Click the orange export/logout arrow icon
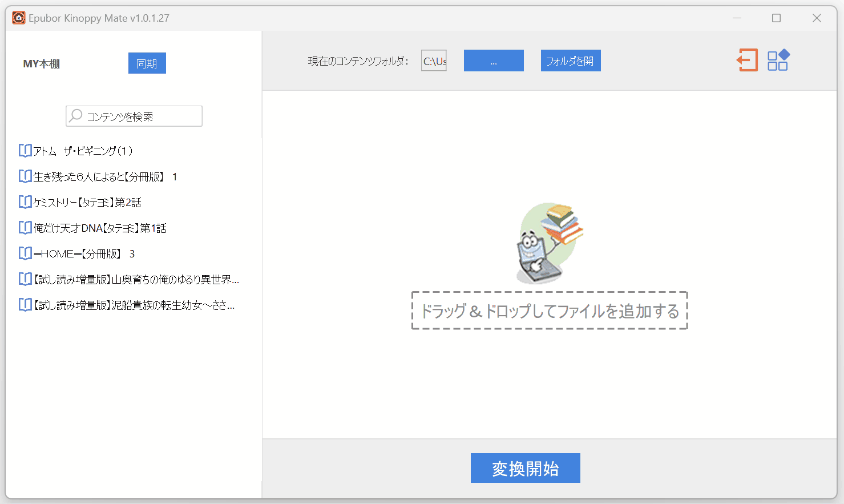 [747, 60]
